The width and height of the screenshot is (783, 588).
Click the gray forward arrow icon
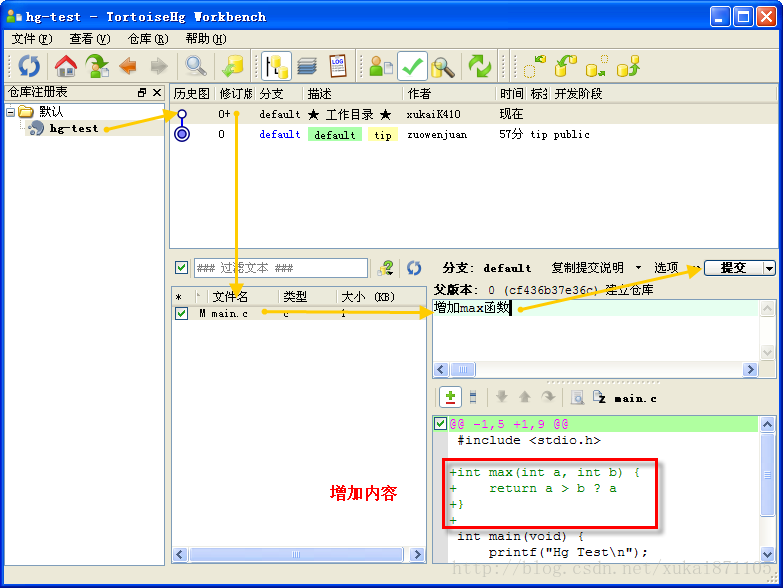159,65
